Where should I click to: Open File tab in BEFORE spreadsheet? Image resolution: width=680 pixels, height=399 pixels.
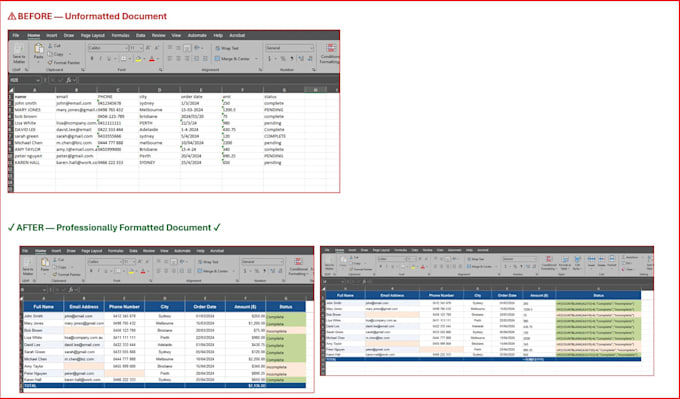[16, 35]
